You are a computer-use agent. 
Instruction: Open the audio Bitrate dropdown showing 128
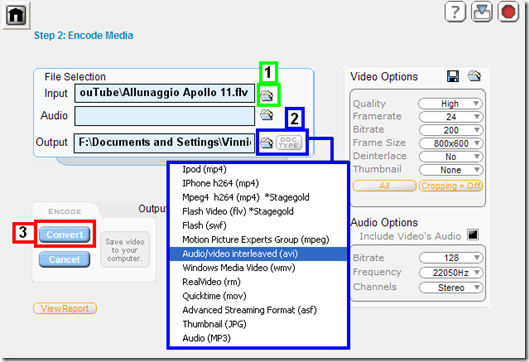[x=451, y=258]
